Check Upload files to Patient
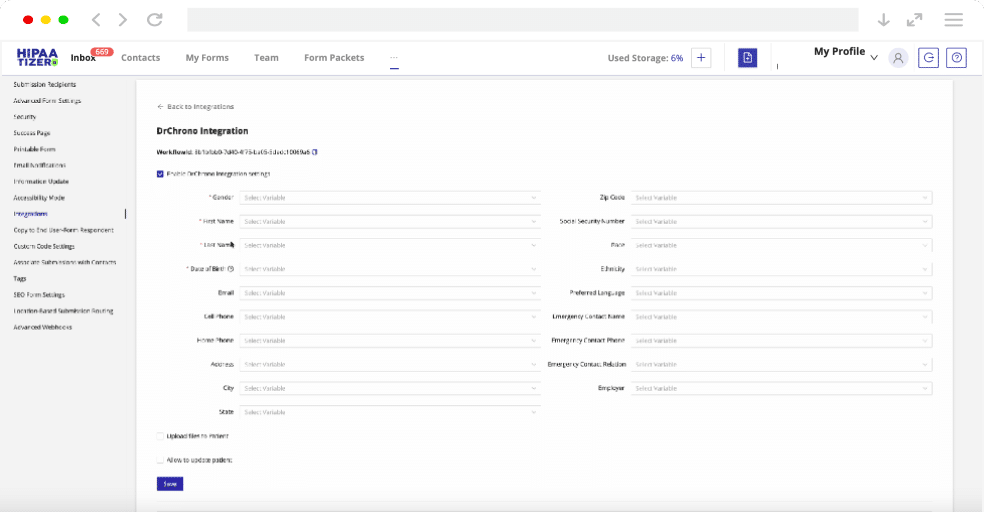Image resolution: width=984 pixels, height=512 pixels. coord(160,436)
